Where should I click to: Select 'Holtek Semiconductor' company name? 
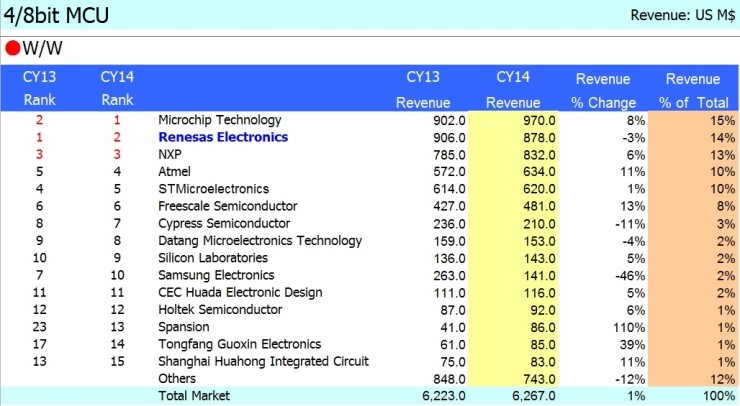pos(220,310)
